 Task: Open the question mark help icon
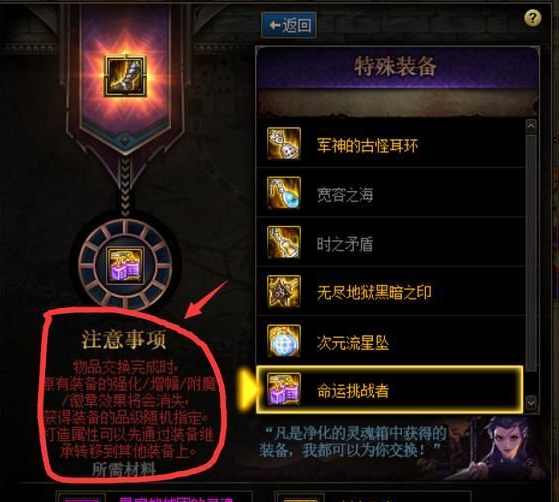coord(533,17)
